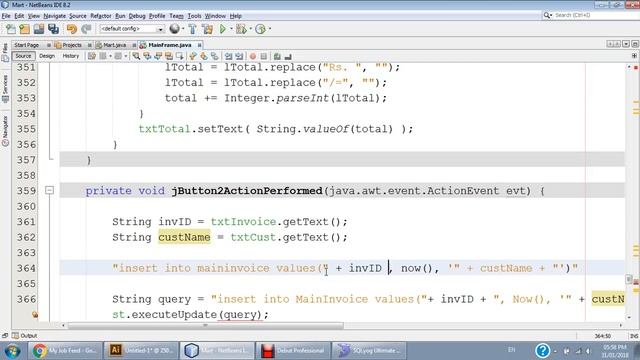
Task: Switch to the Start Page tab
Action: pos(27,45)
